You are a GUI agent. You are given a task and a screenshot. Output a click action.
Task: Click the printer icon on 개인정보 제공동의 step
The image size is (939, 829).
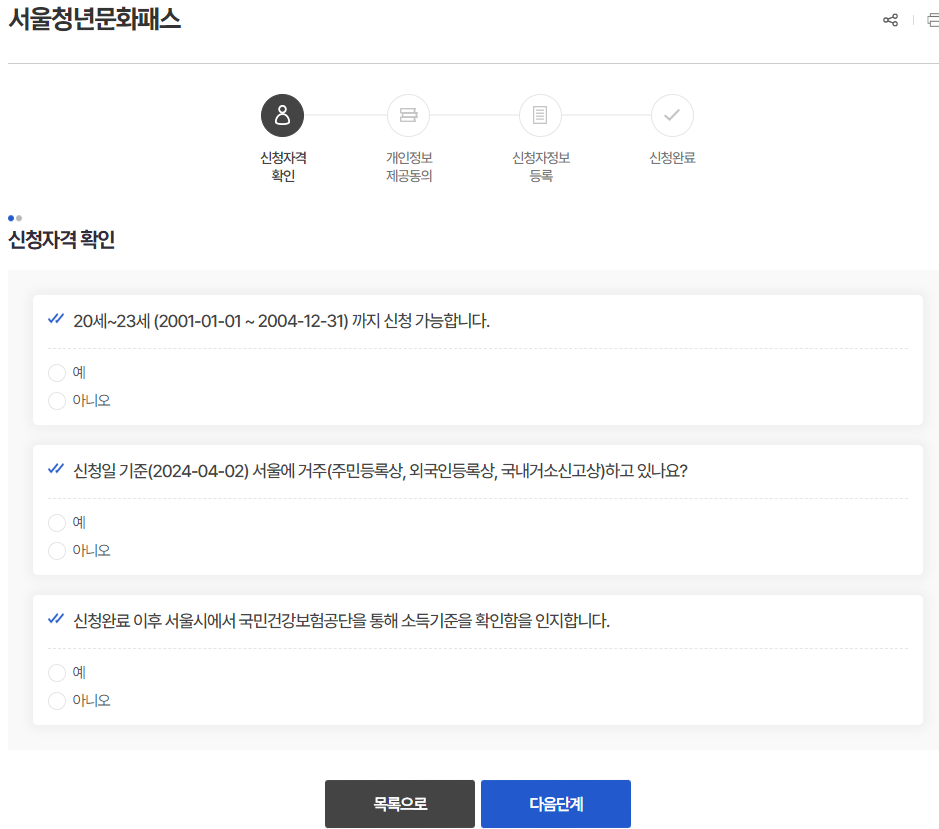point(408,115)
